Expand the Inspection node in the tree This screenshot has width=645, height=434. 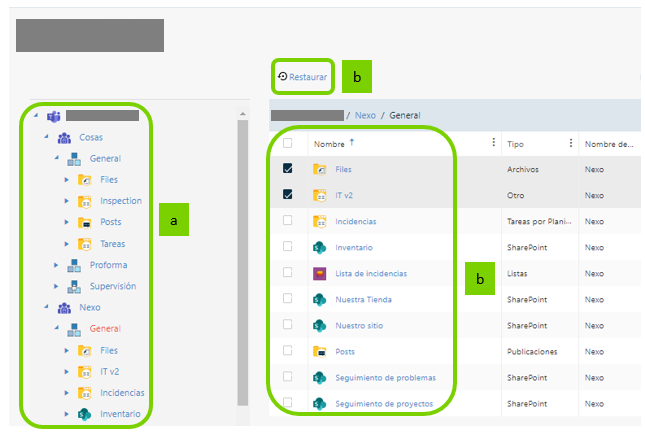(x=67, y=201)
